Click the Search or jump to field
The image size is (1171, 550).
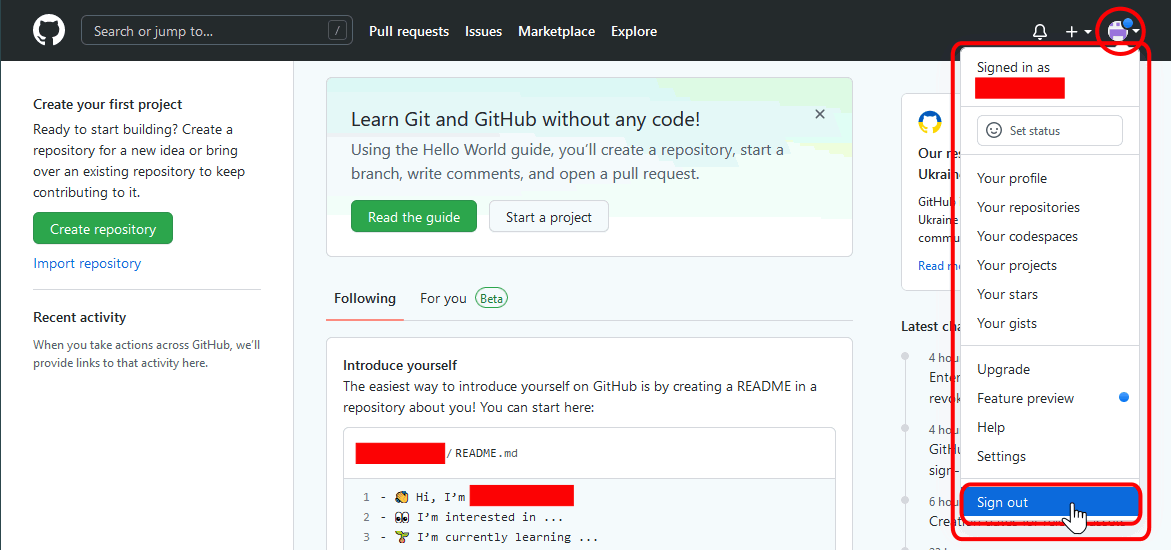point(217,31)
